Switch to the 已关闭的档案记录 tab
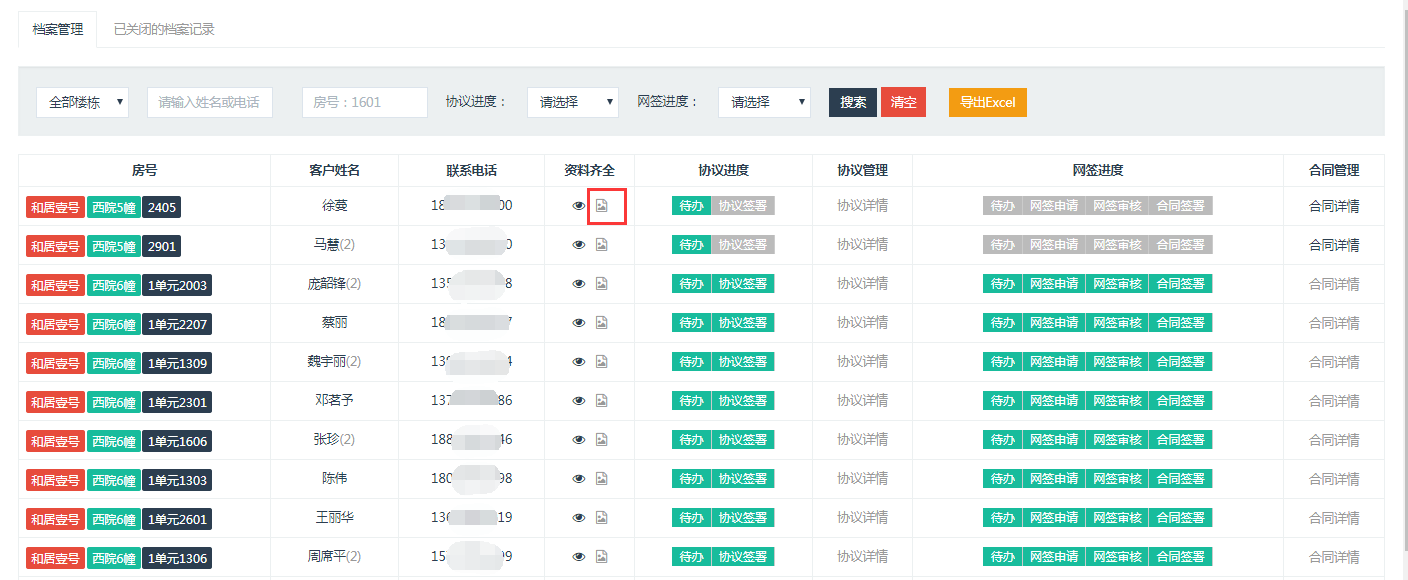The height and width of the screenshot is (580, 1408). 164,29
